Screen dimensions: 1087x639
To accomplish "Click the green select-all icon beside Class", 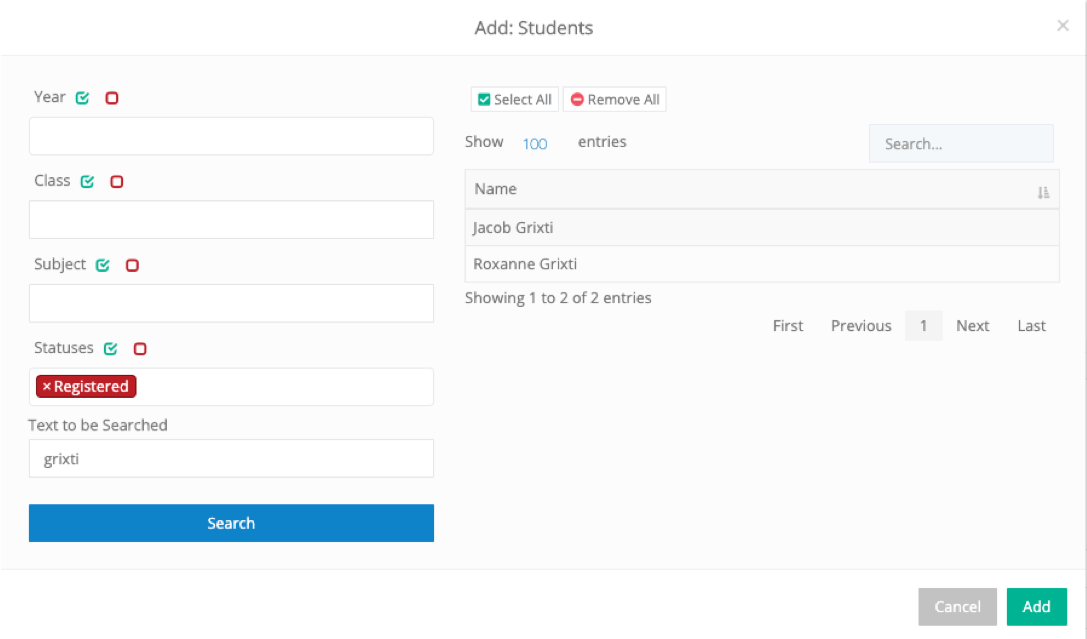I will (86, 181).
